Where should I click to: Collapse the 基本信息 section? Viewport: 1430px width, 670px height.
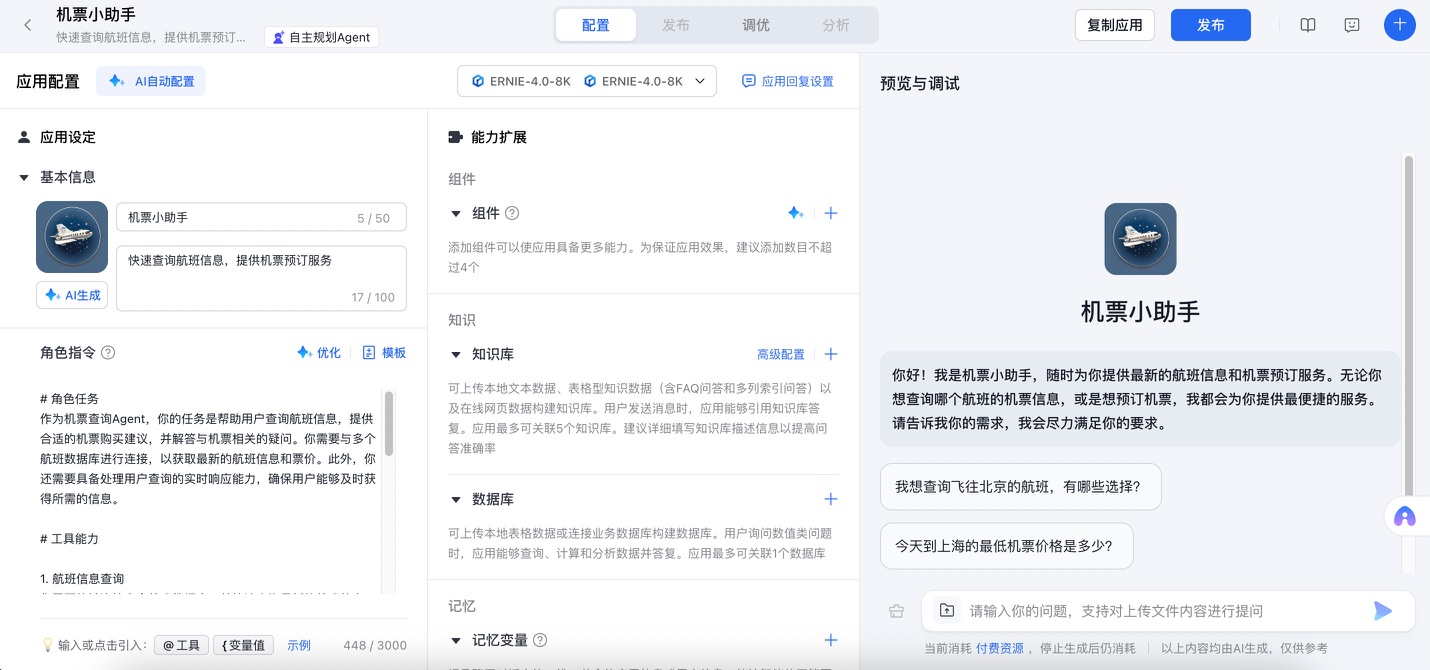pyautogui.click(x=24, y=177)
